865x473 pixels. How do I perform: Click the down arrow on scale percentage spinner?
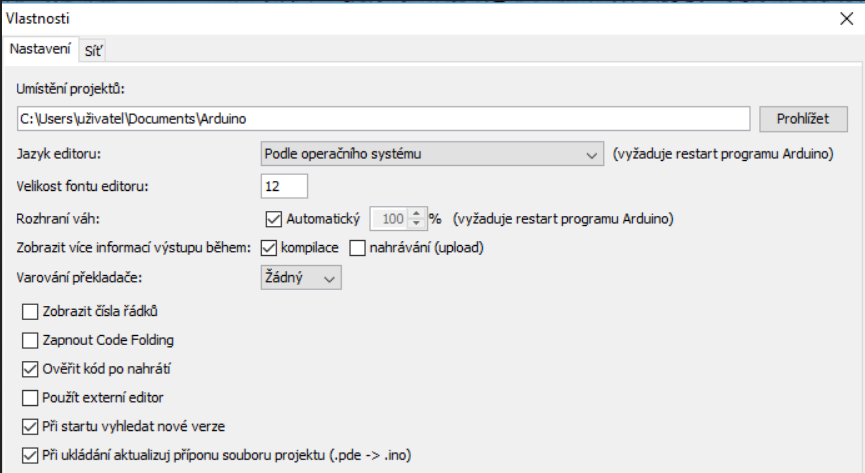(416, 223)
